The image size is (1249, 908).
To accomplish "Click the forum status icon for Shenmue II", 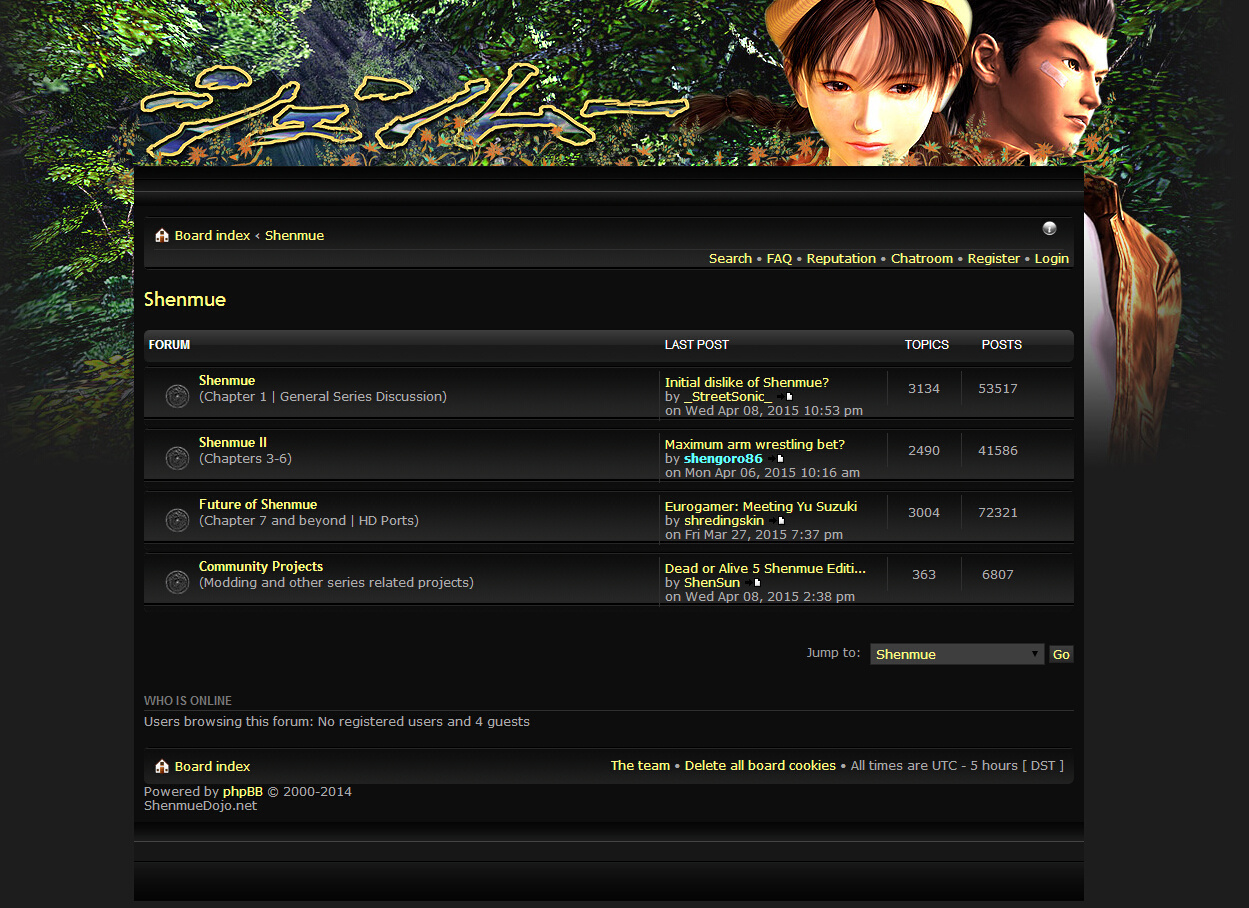I will pyautogui.click(x=177, y=458).
